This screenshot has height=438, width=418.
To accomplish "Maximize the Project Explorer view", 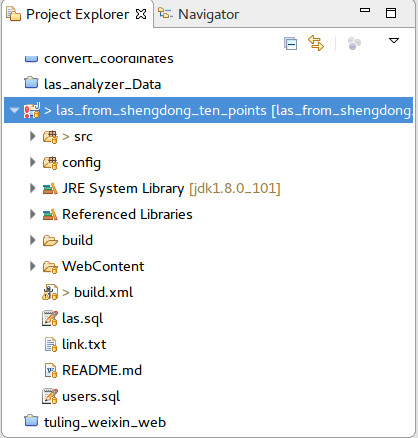I will [x=391, y=13].
